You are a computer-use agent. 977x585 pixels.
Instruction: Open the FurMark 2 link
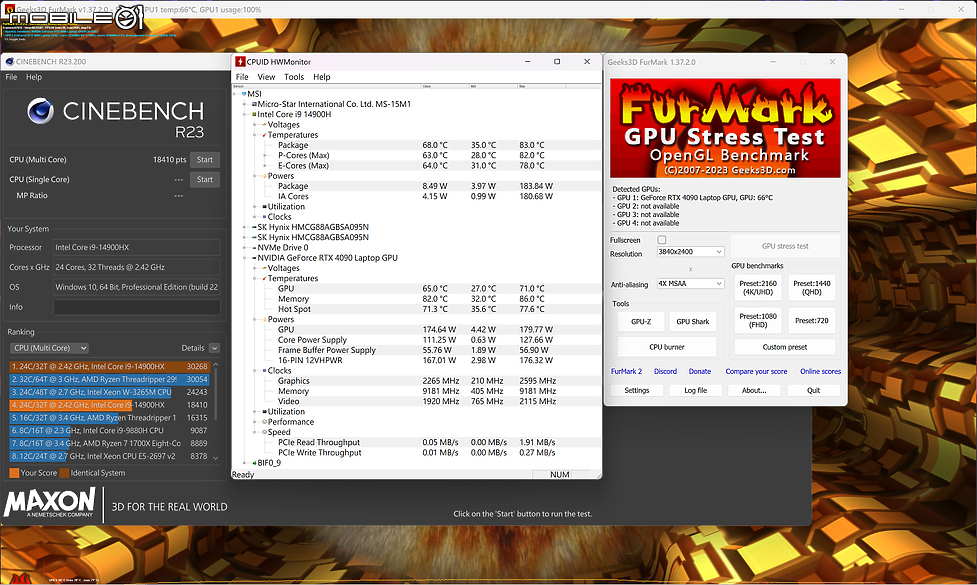click(626, 371)
